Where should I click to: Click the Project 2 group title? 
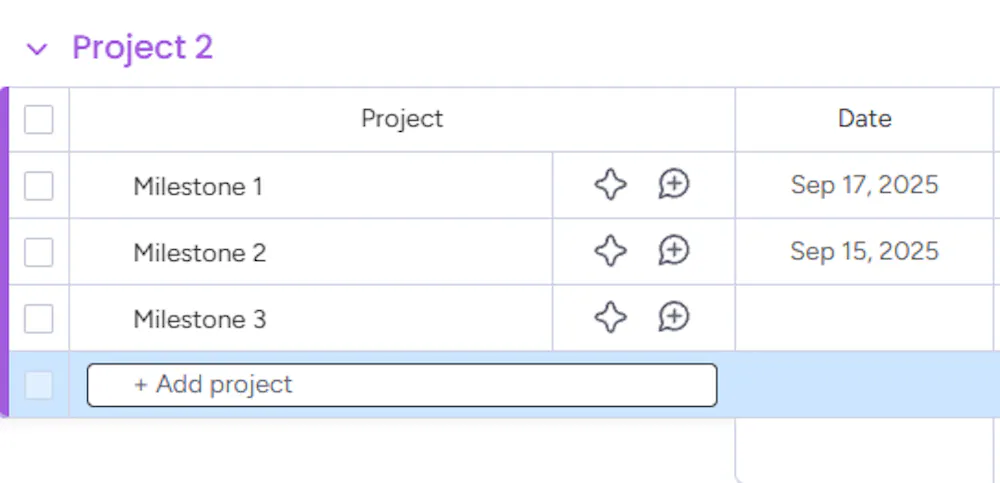point(142,48)
